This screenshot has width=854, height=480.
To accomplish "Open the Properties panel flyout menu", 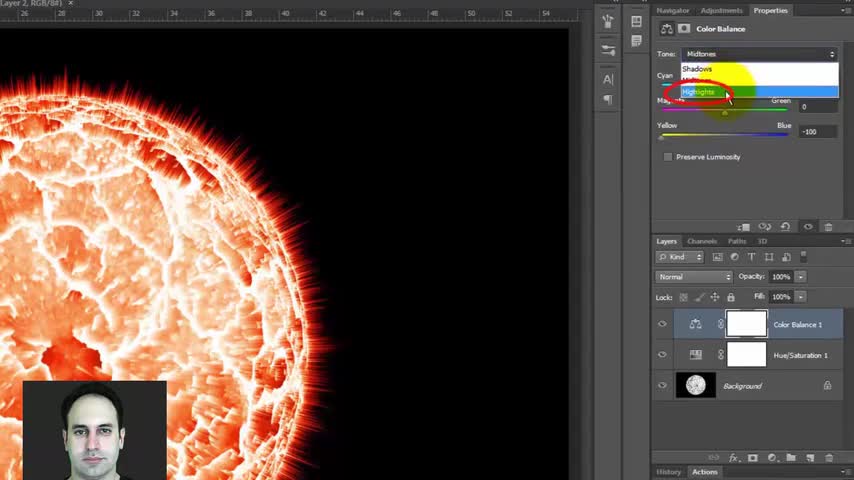I will (844, 10).
